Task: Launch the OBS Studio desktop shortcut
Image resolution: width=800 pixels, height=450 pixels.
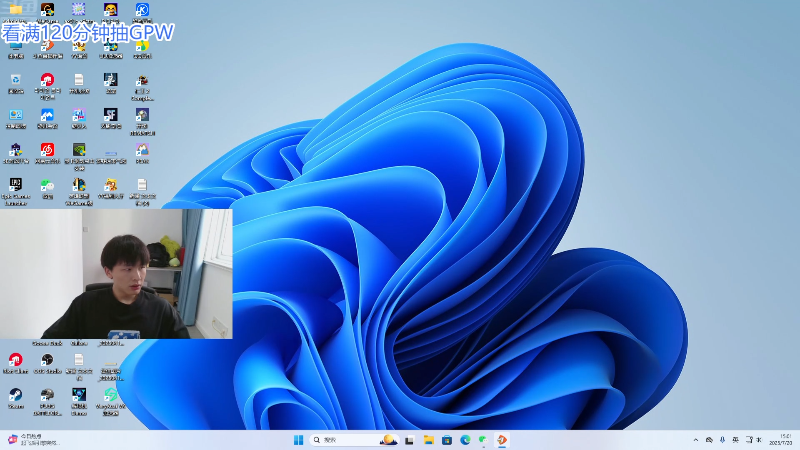Action: click(x=47, y=360)
